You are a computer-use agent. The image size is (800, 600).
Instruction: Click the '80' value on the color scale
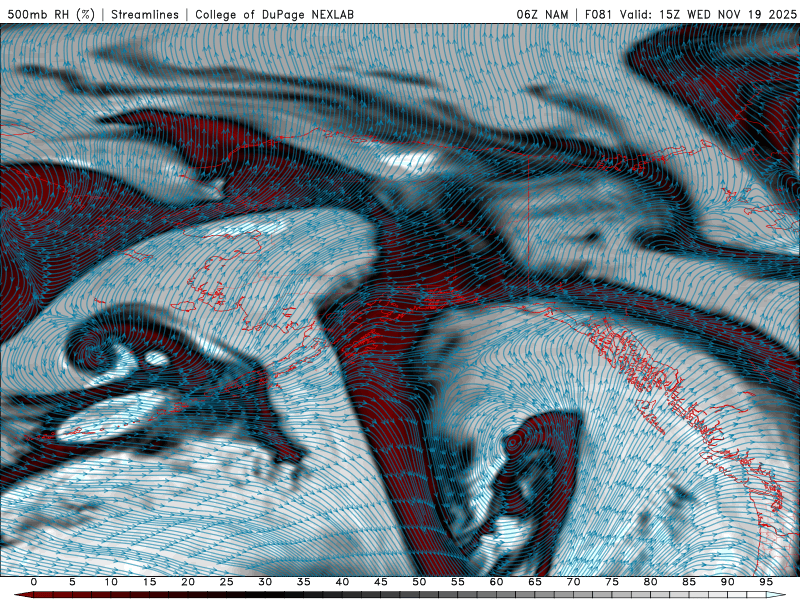tap(651, 582)
